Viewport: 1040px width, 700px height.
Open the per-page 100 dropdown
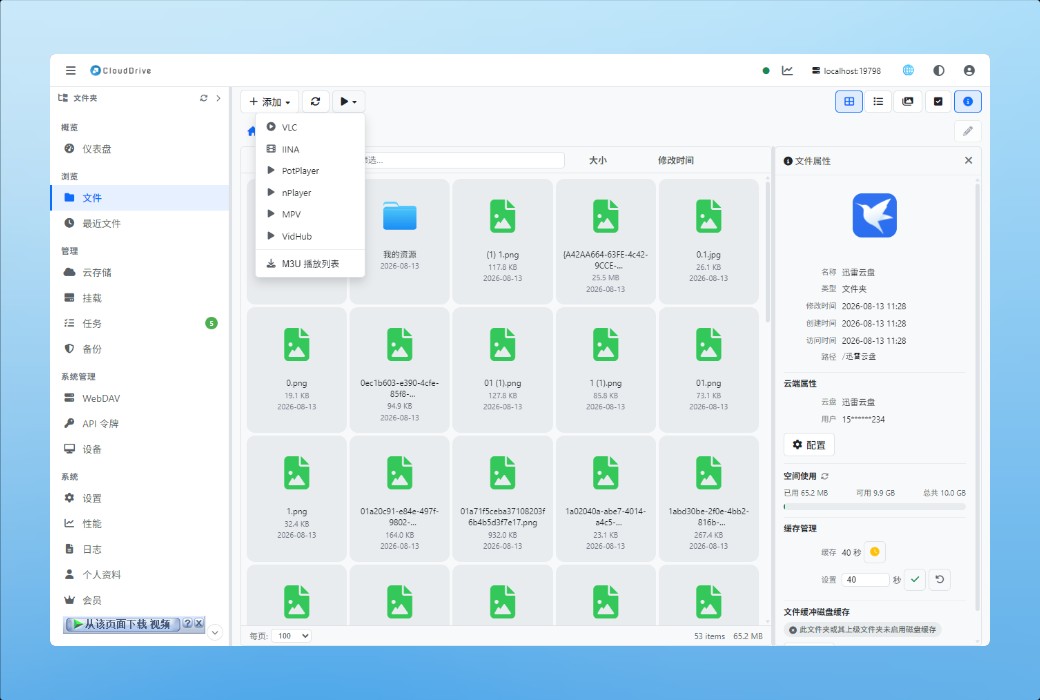coord(291,636)
